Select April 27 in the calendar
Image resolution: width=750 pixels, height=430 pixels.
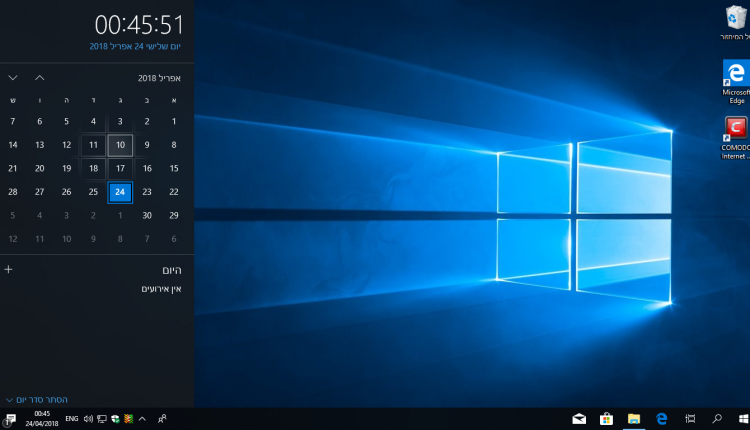pyautogui.click(x=40, y=192)
